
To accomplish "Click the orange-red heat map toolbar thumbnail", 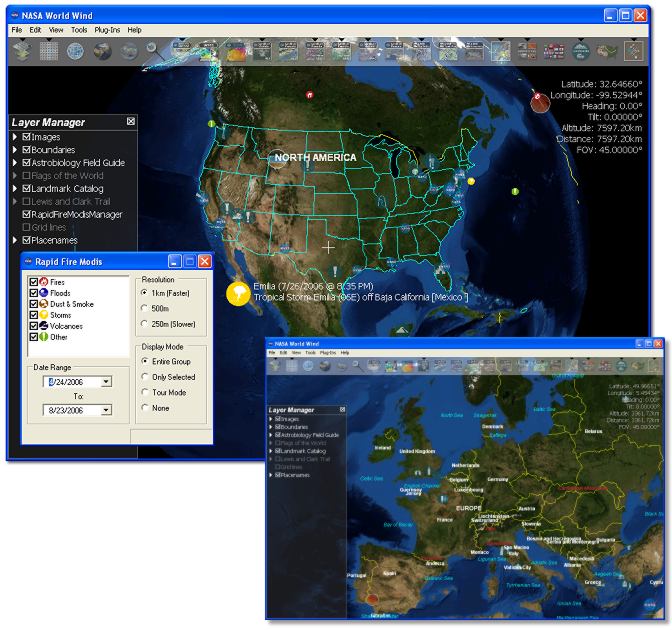I will (x=236, y=52).
